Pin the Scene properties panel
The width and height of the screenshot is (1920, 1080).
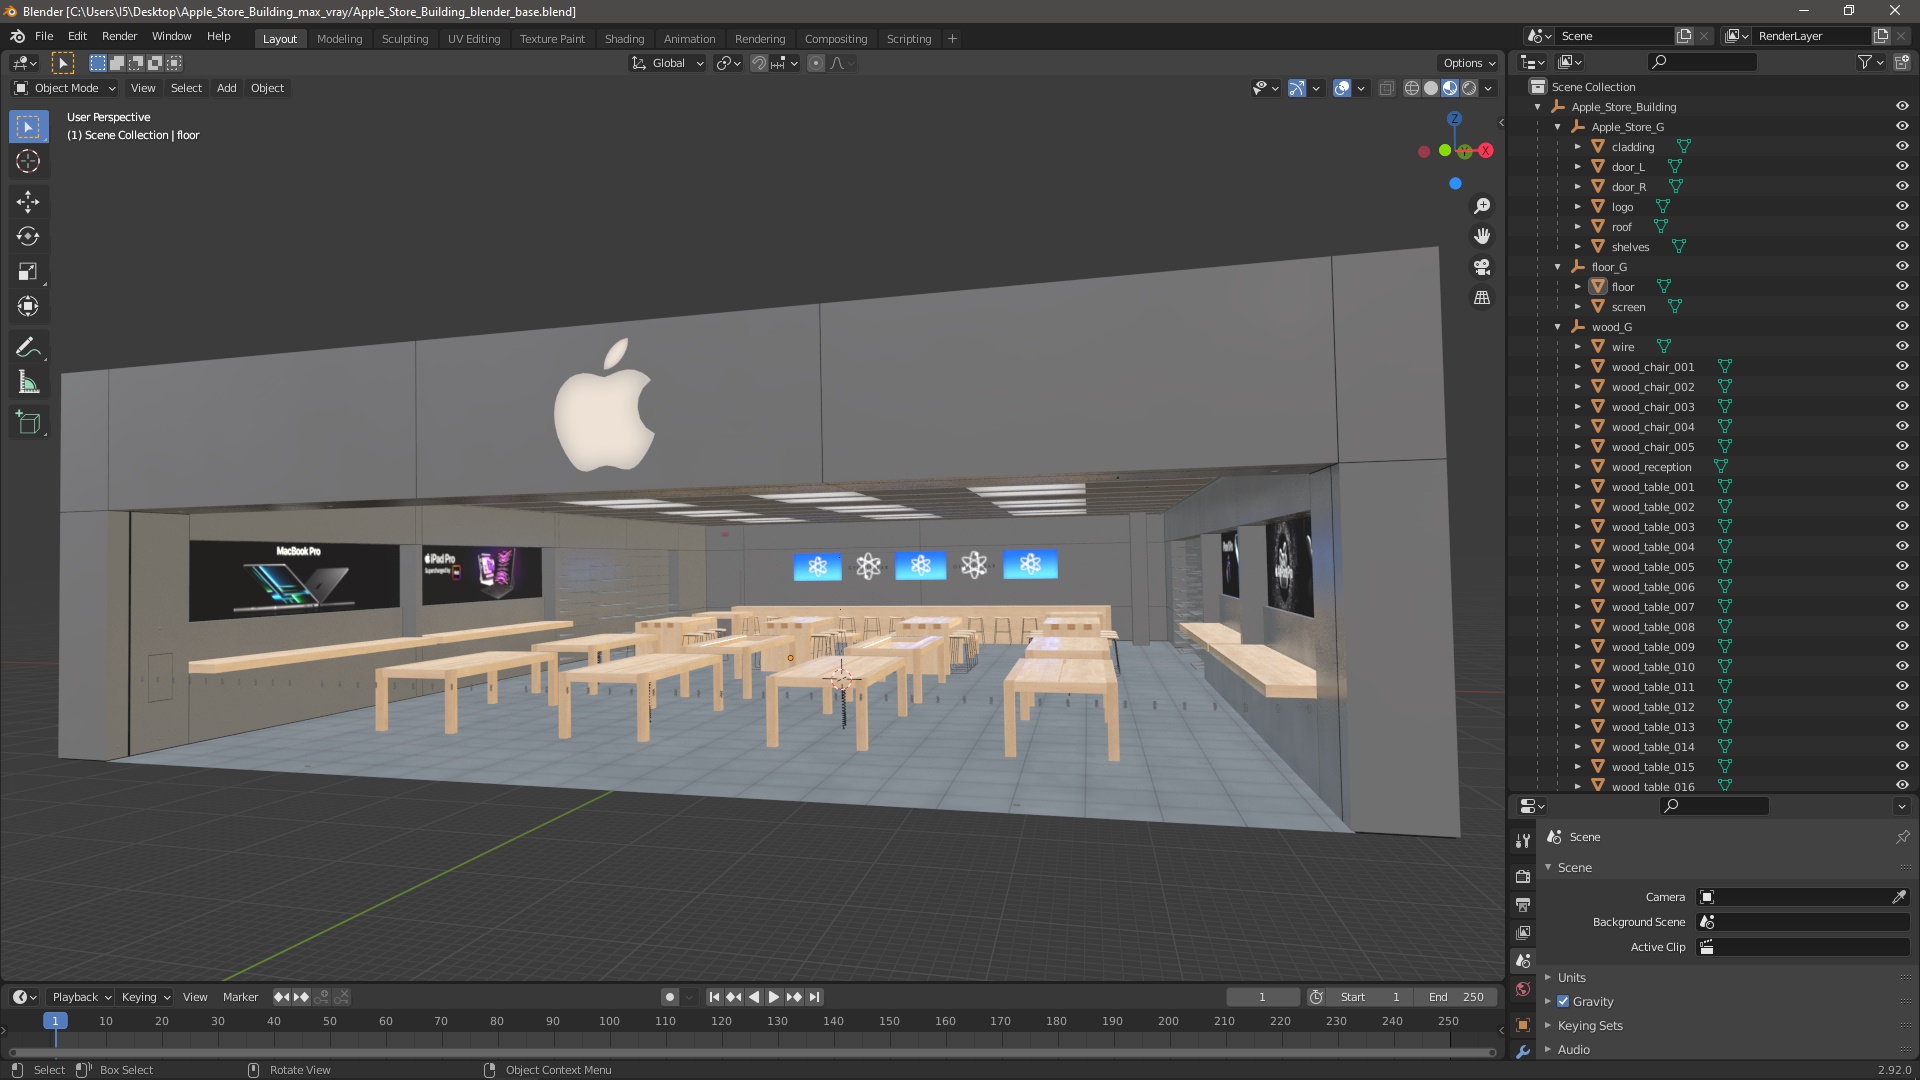(x=1902, y=836)
